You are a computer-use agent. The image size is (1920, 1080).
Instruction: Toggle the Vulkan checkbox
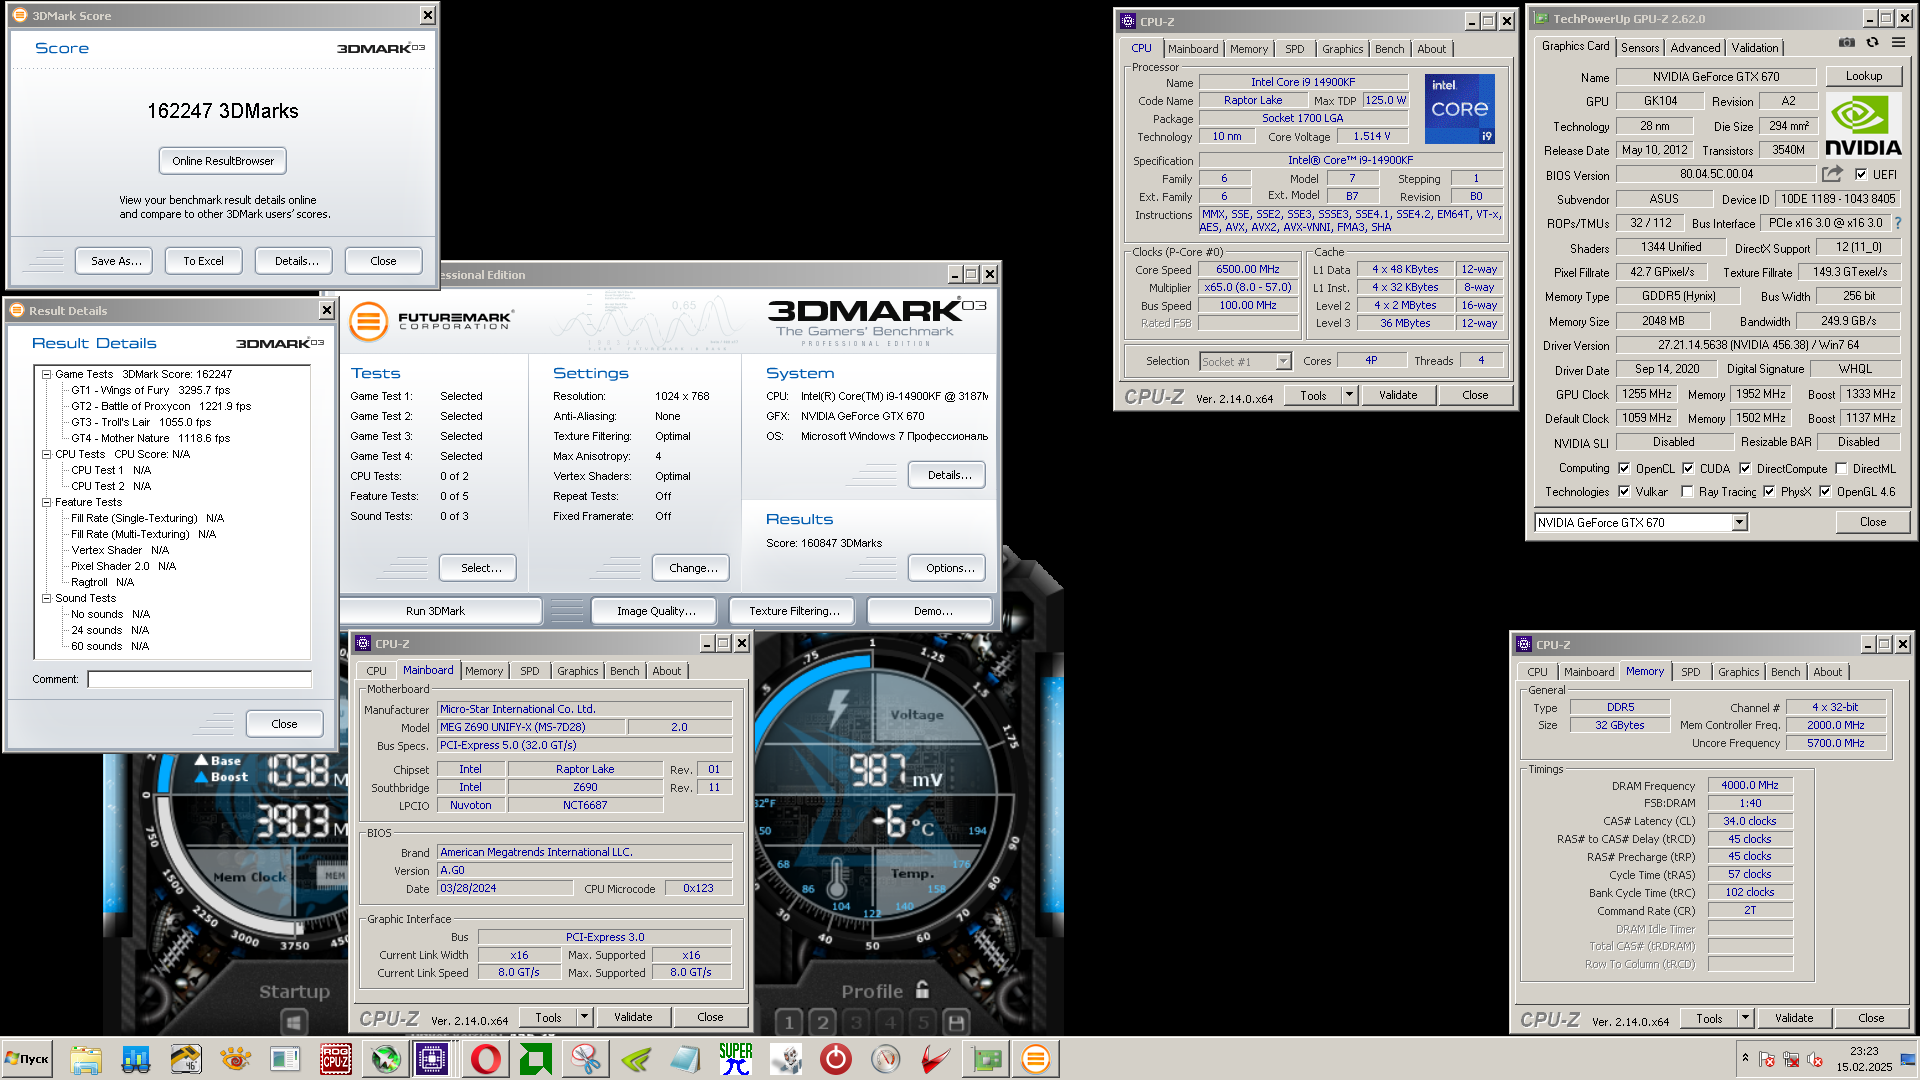point(1624,491)
